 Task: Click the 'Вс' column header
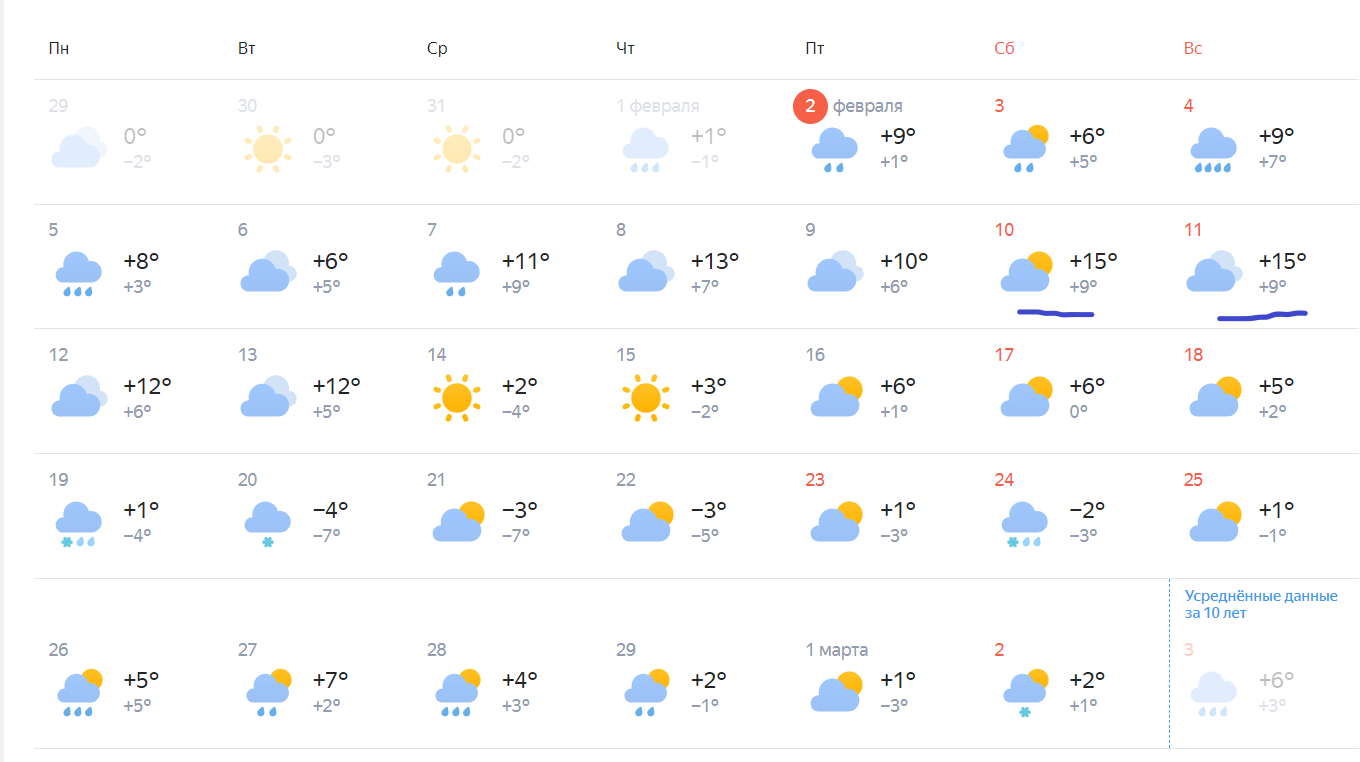point(1193,49)
